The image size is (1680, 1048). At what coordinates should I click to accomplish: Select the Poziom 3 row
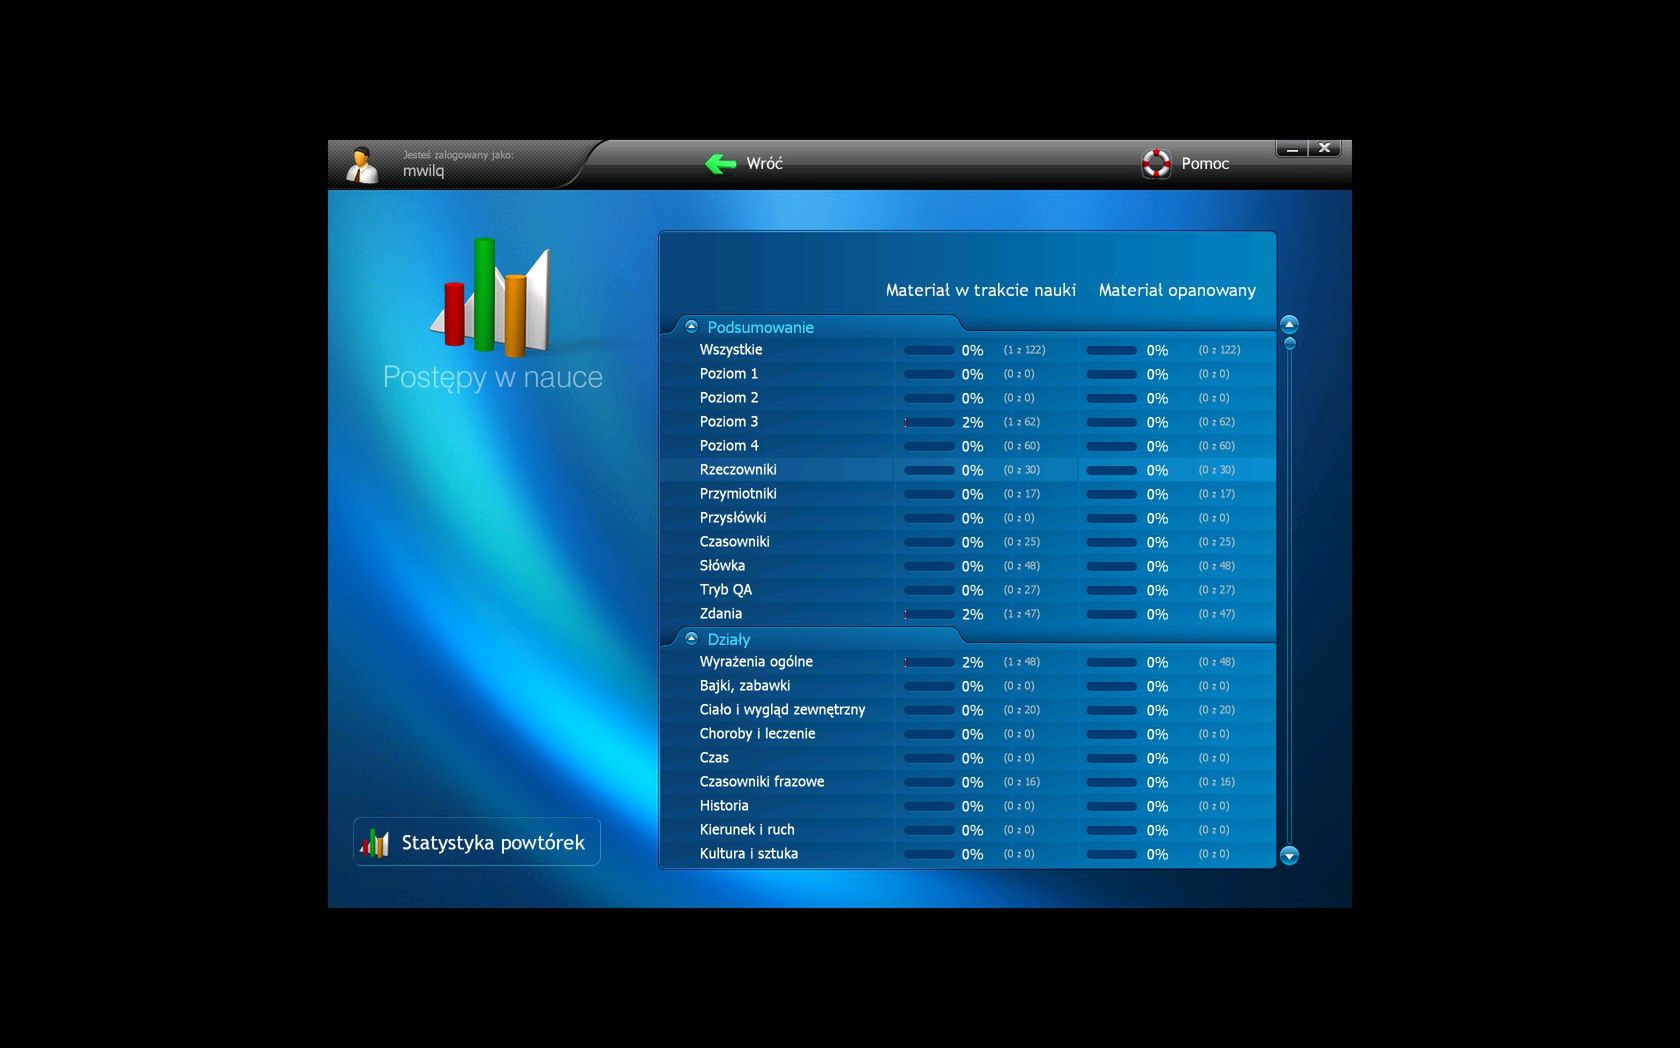[x=967, y=422]
